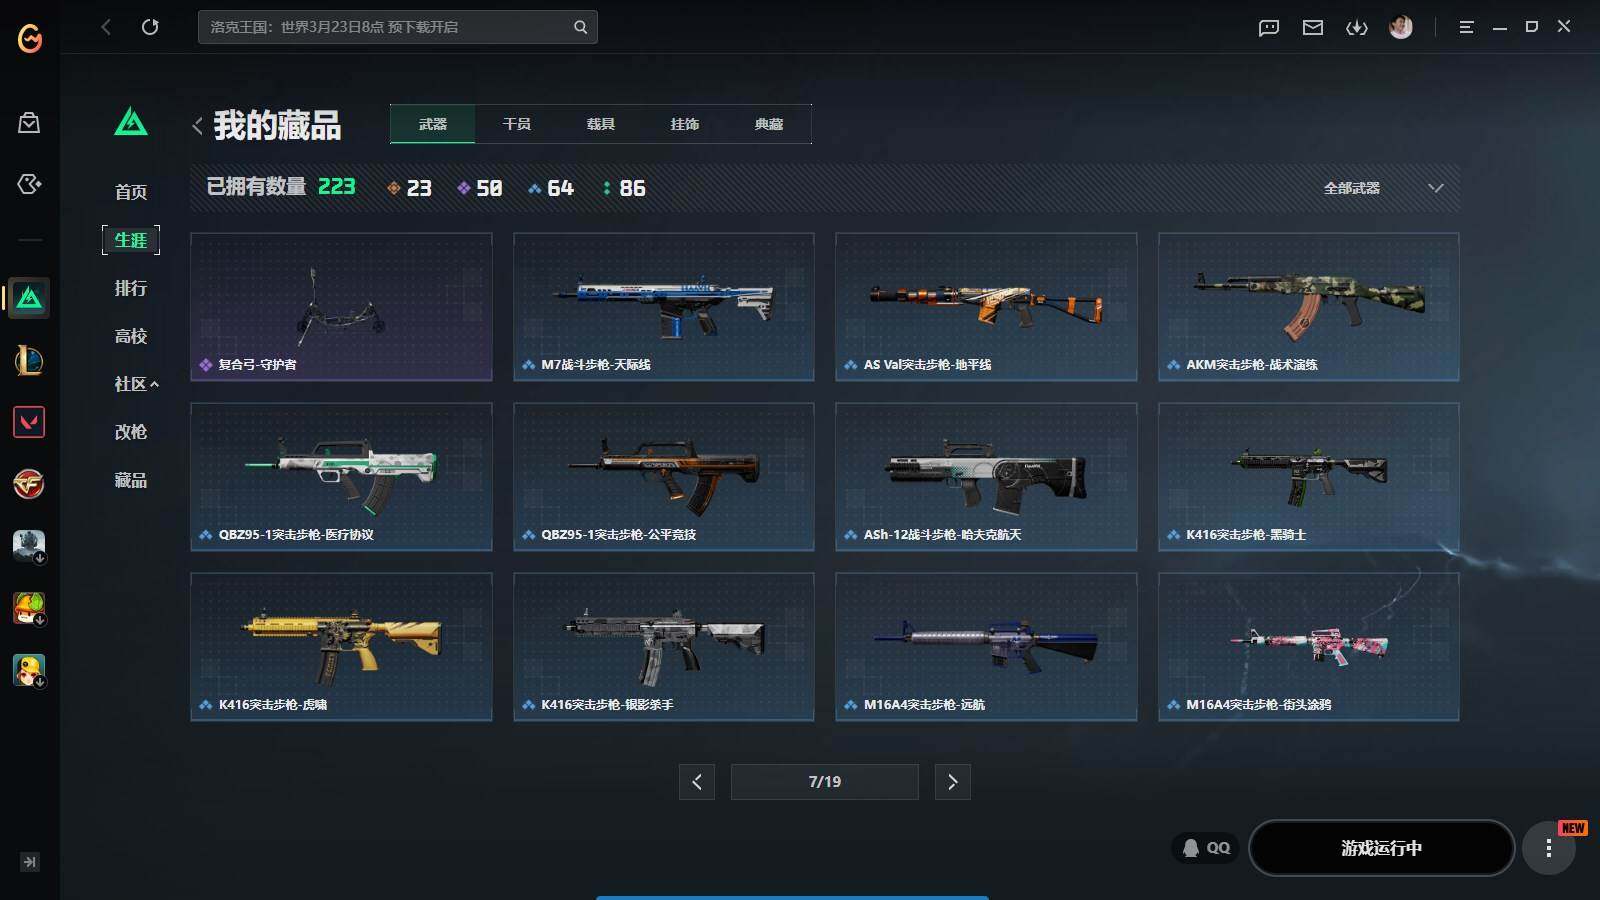Open the store bag icon in sidebar

[x=29, y=122]
